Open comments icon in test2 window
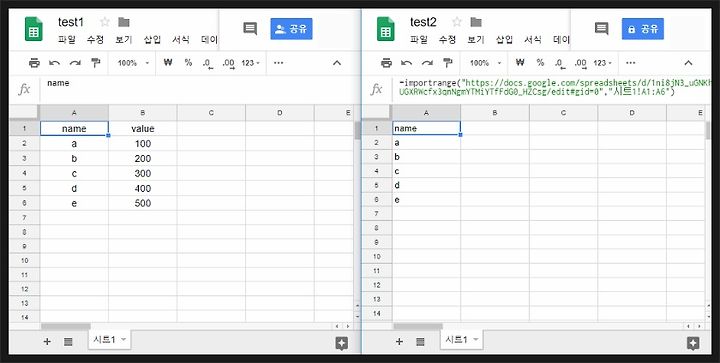The height and width of the screenshot is (363, 720). 601,29
